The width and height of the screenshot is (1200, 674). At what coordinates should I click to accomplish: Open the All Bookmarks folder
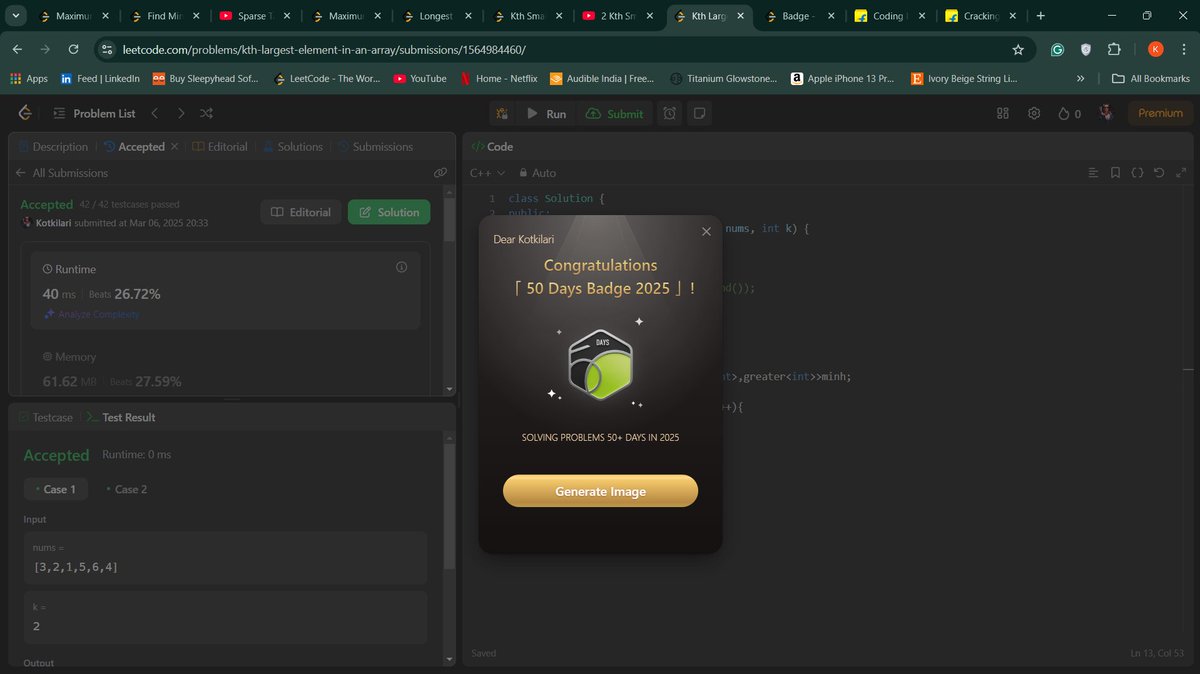(1151, 78)
